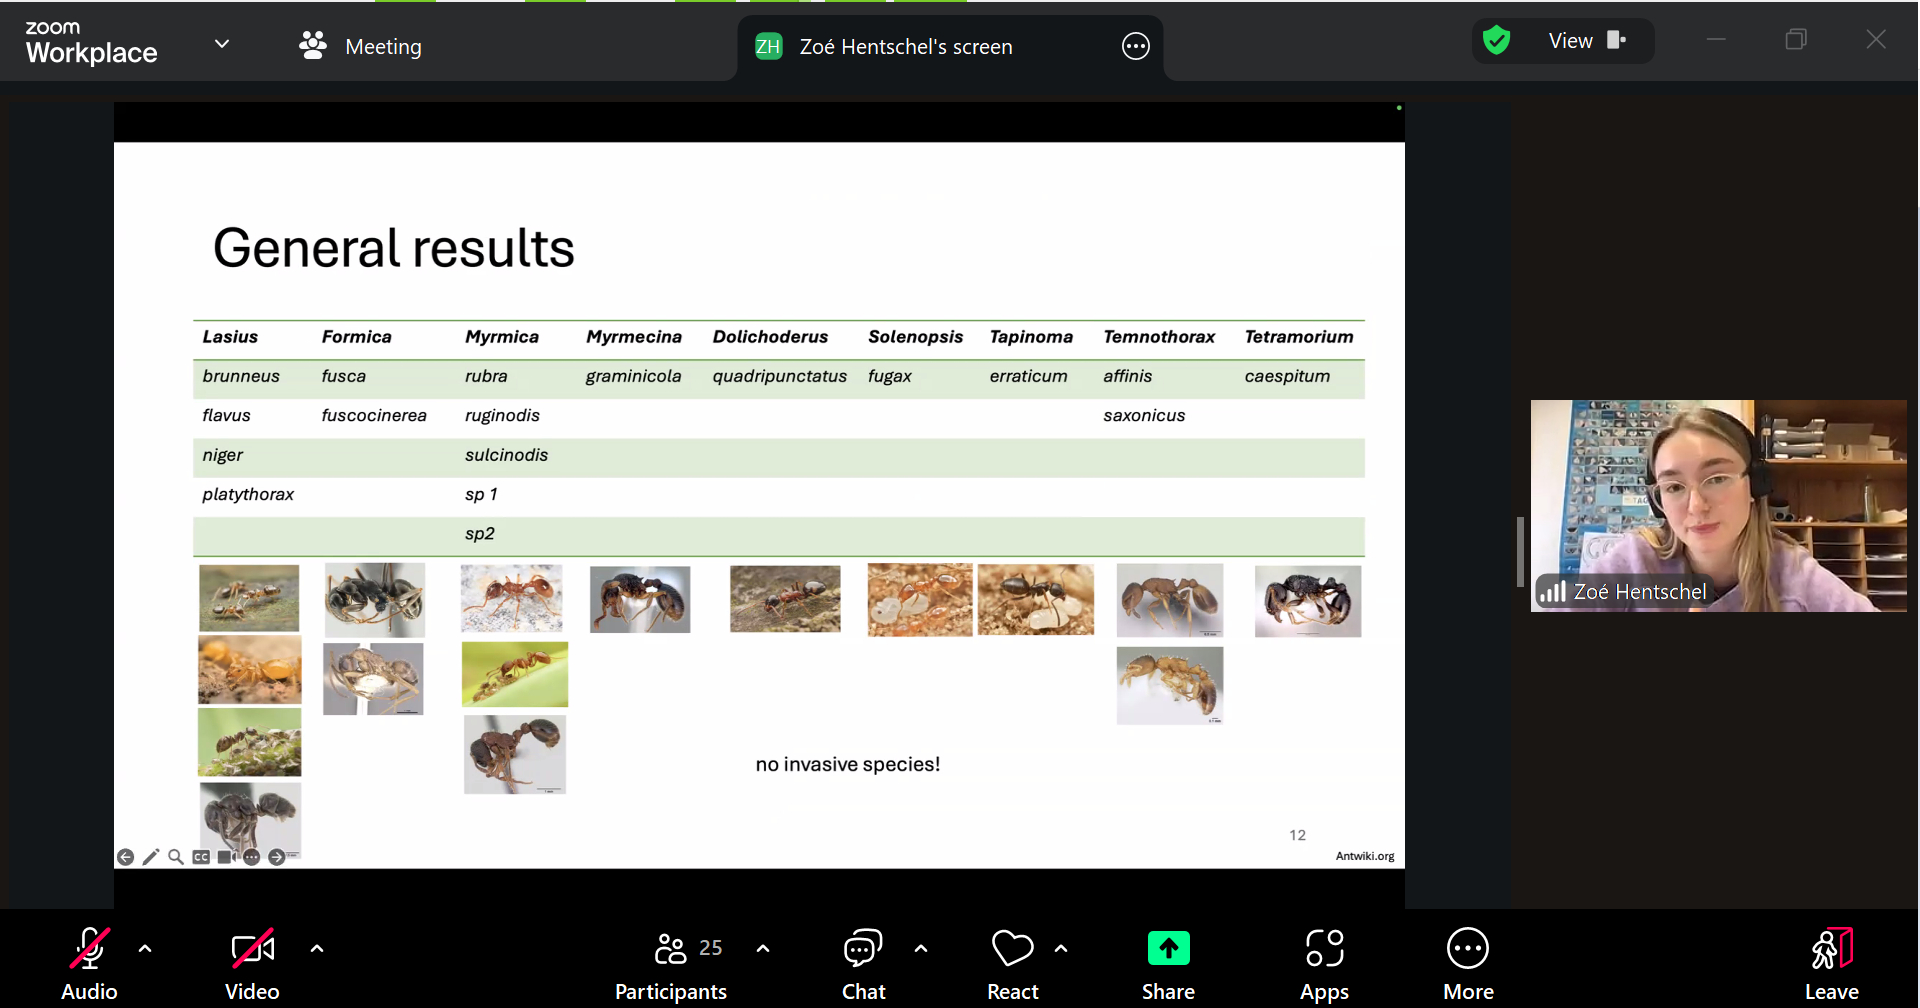Image resolution: width=1920 pixels, height=1008 pixels.
Task: Open the Zoom Workplace dropdown arrow
Action: tap(222, 44)
